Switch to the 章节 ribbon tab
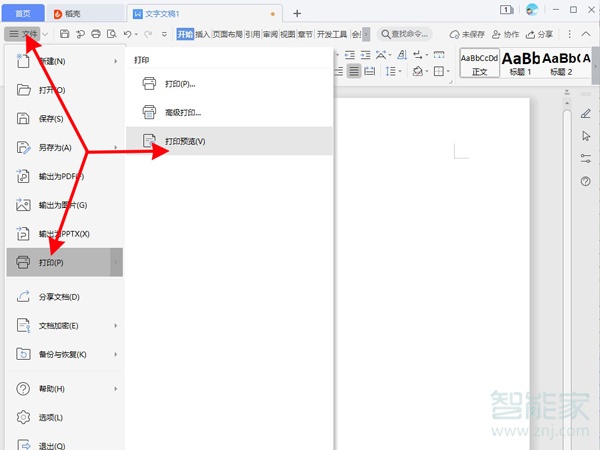The width and height of the screenshot is (600, 450). (305, 34)
